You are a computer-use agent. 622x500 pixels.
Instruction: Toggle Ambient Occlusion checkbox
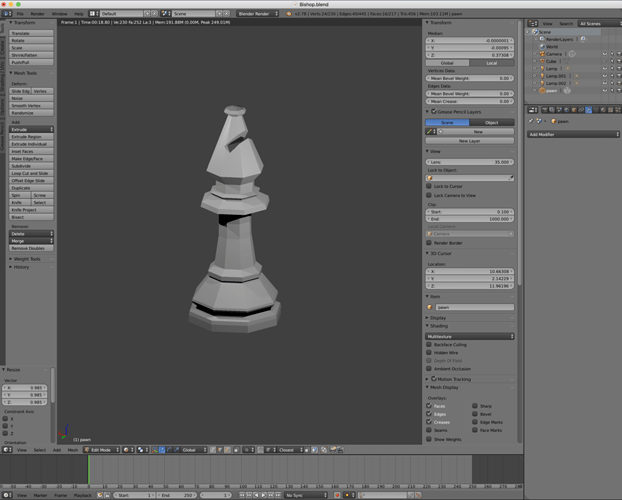(x=429, y=369)
